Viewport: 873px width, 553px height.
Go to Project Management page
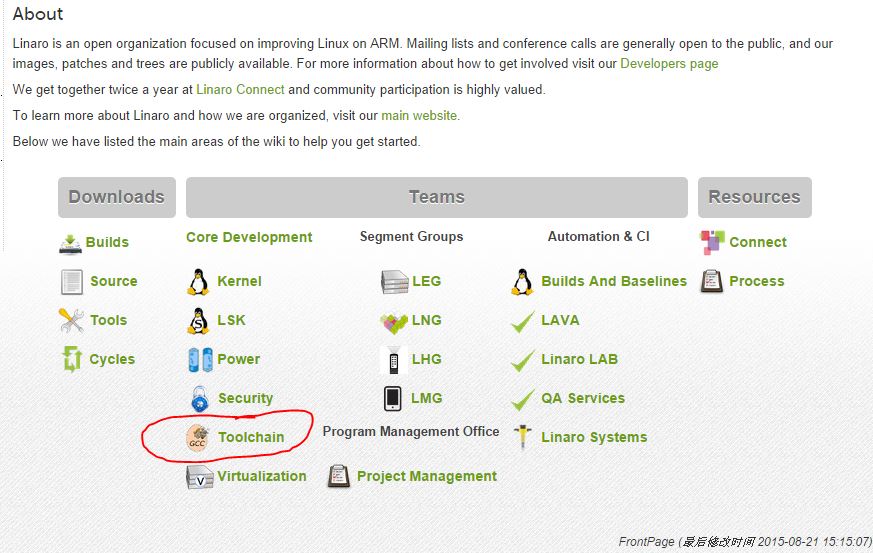pos(426,477)
